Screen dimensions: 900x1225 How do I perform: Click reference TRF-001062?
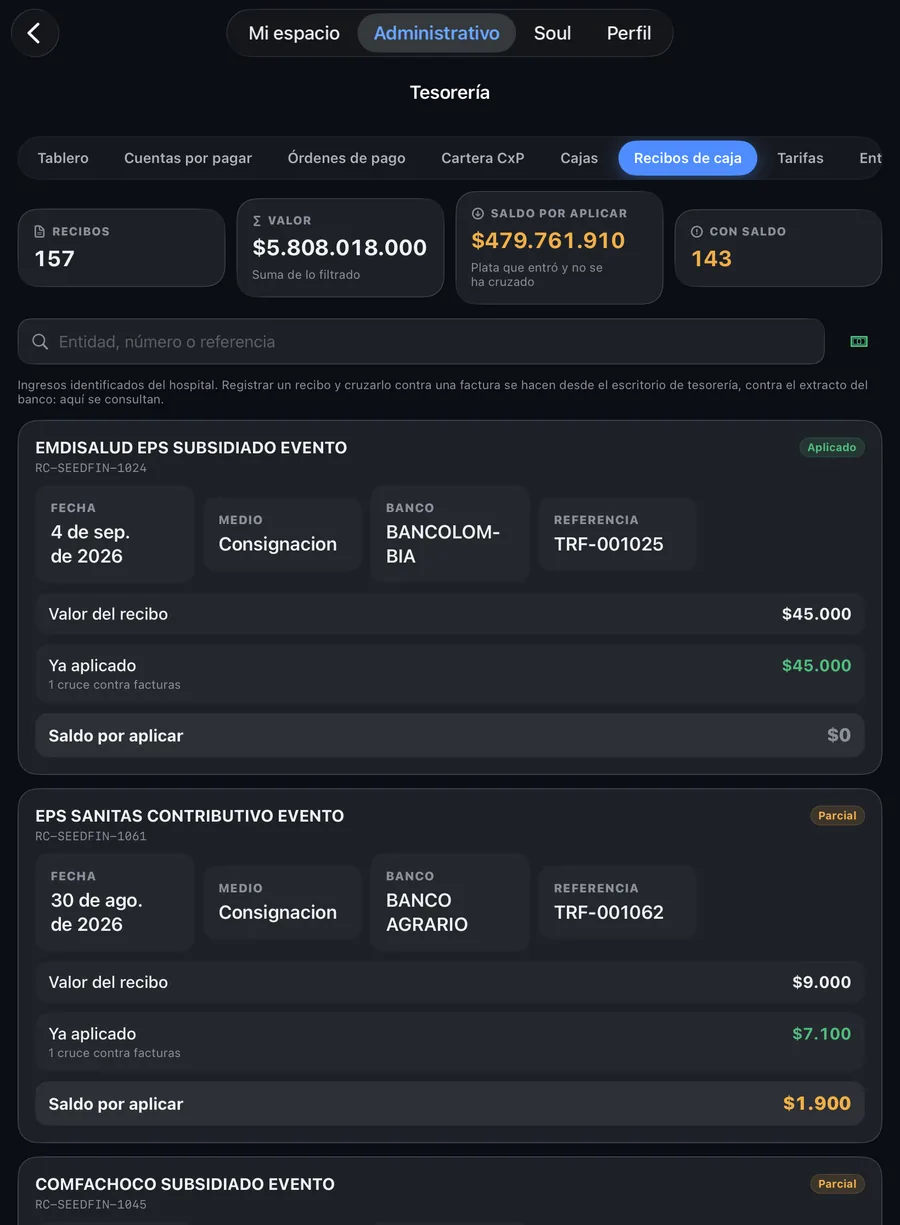pyautogui.click(x=609, y=912)
